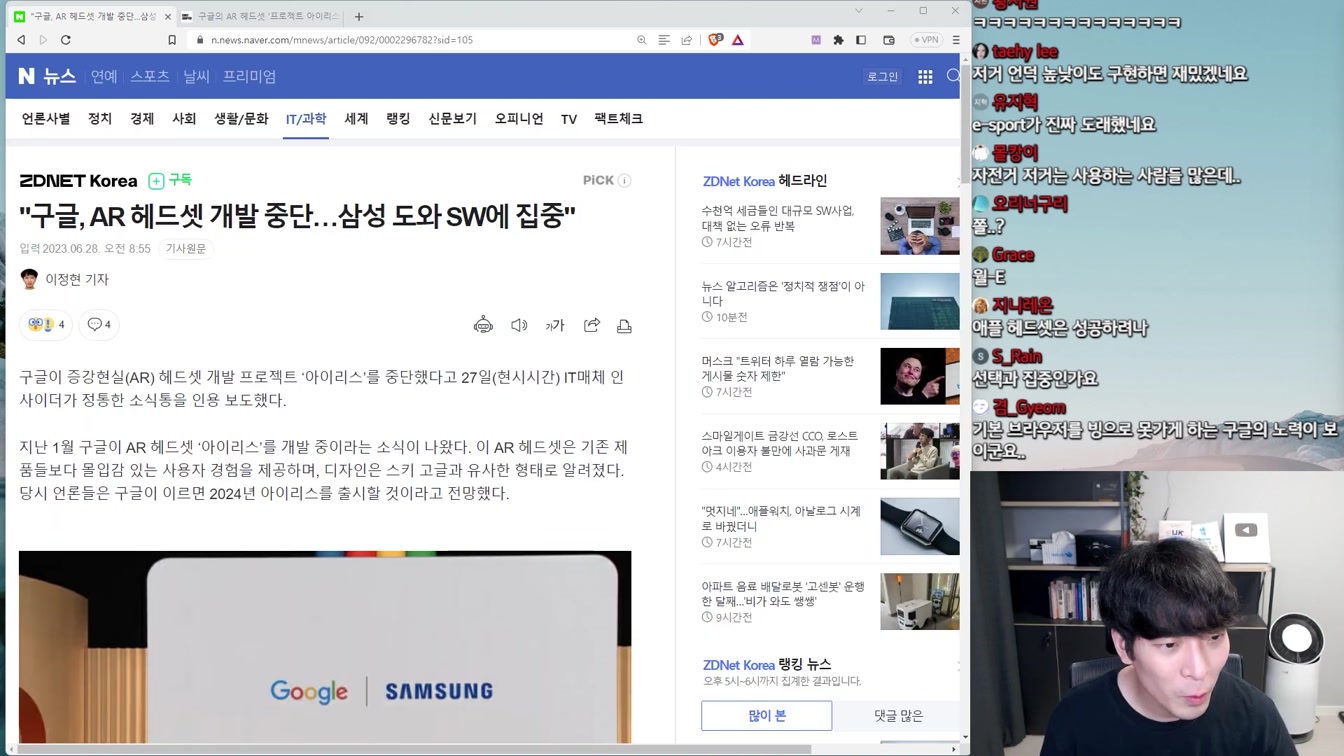The width and height of the screenshot is (1344, 756).
Task: Go back with the browser back arrow
Action: point(21,40)
